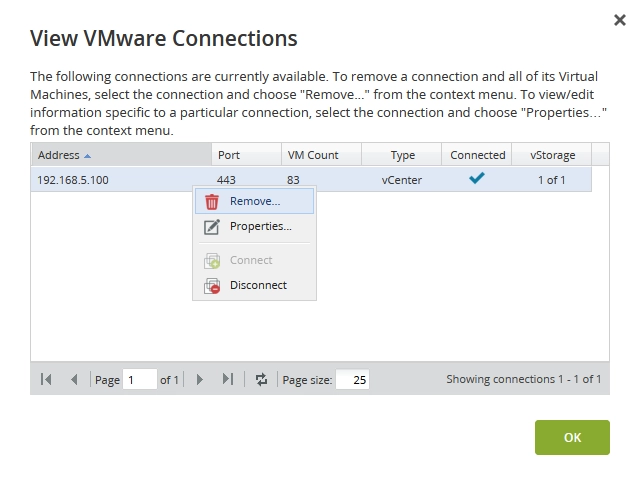Sort by the Address column header

tap(121, 155)
